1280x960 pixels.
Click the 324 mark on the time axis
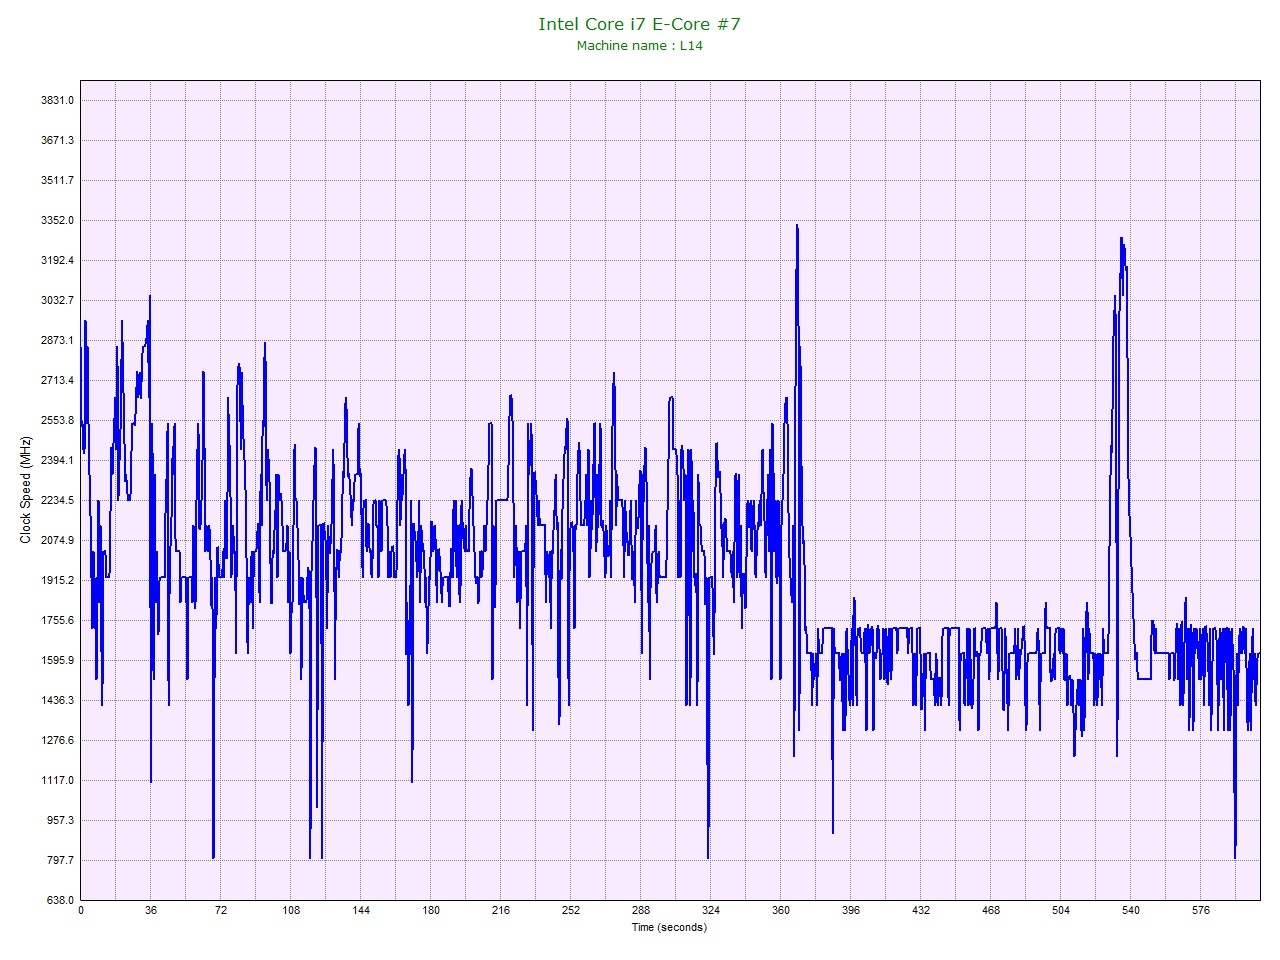711,911
